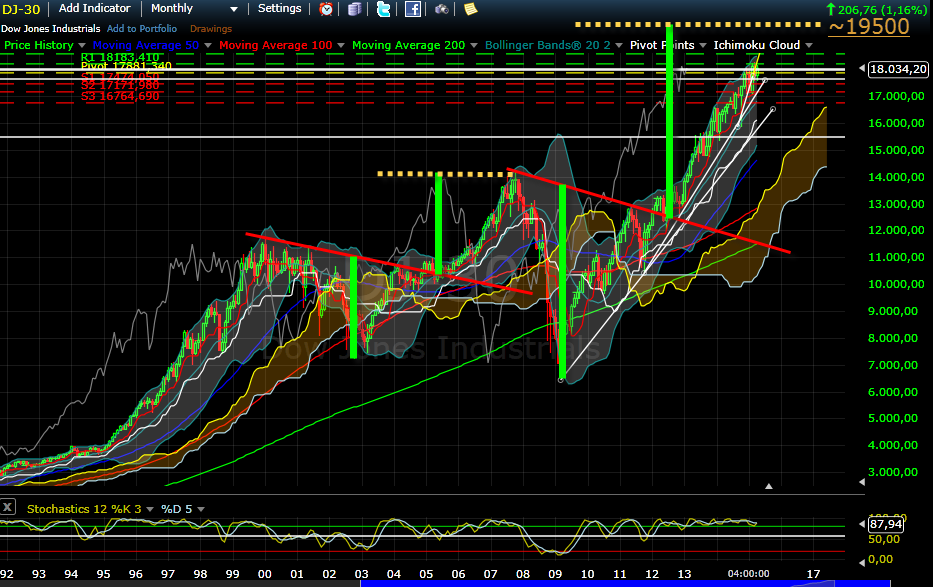Viewport: 933px width, 587px height.
Task: Select the Bollinger Bands 20 2 label
Action: (x=547, y=45)
